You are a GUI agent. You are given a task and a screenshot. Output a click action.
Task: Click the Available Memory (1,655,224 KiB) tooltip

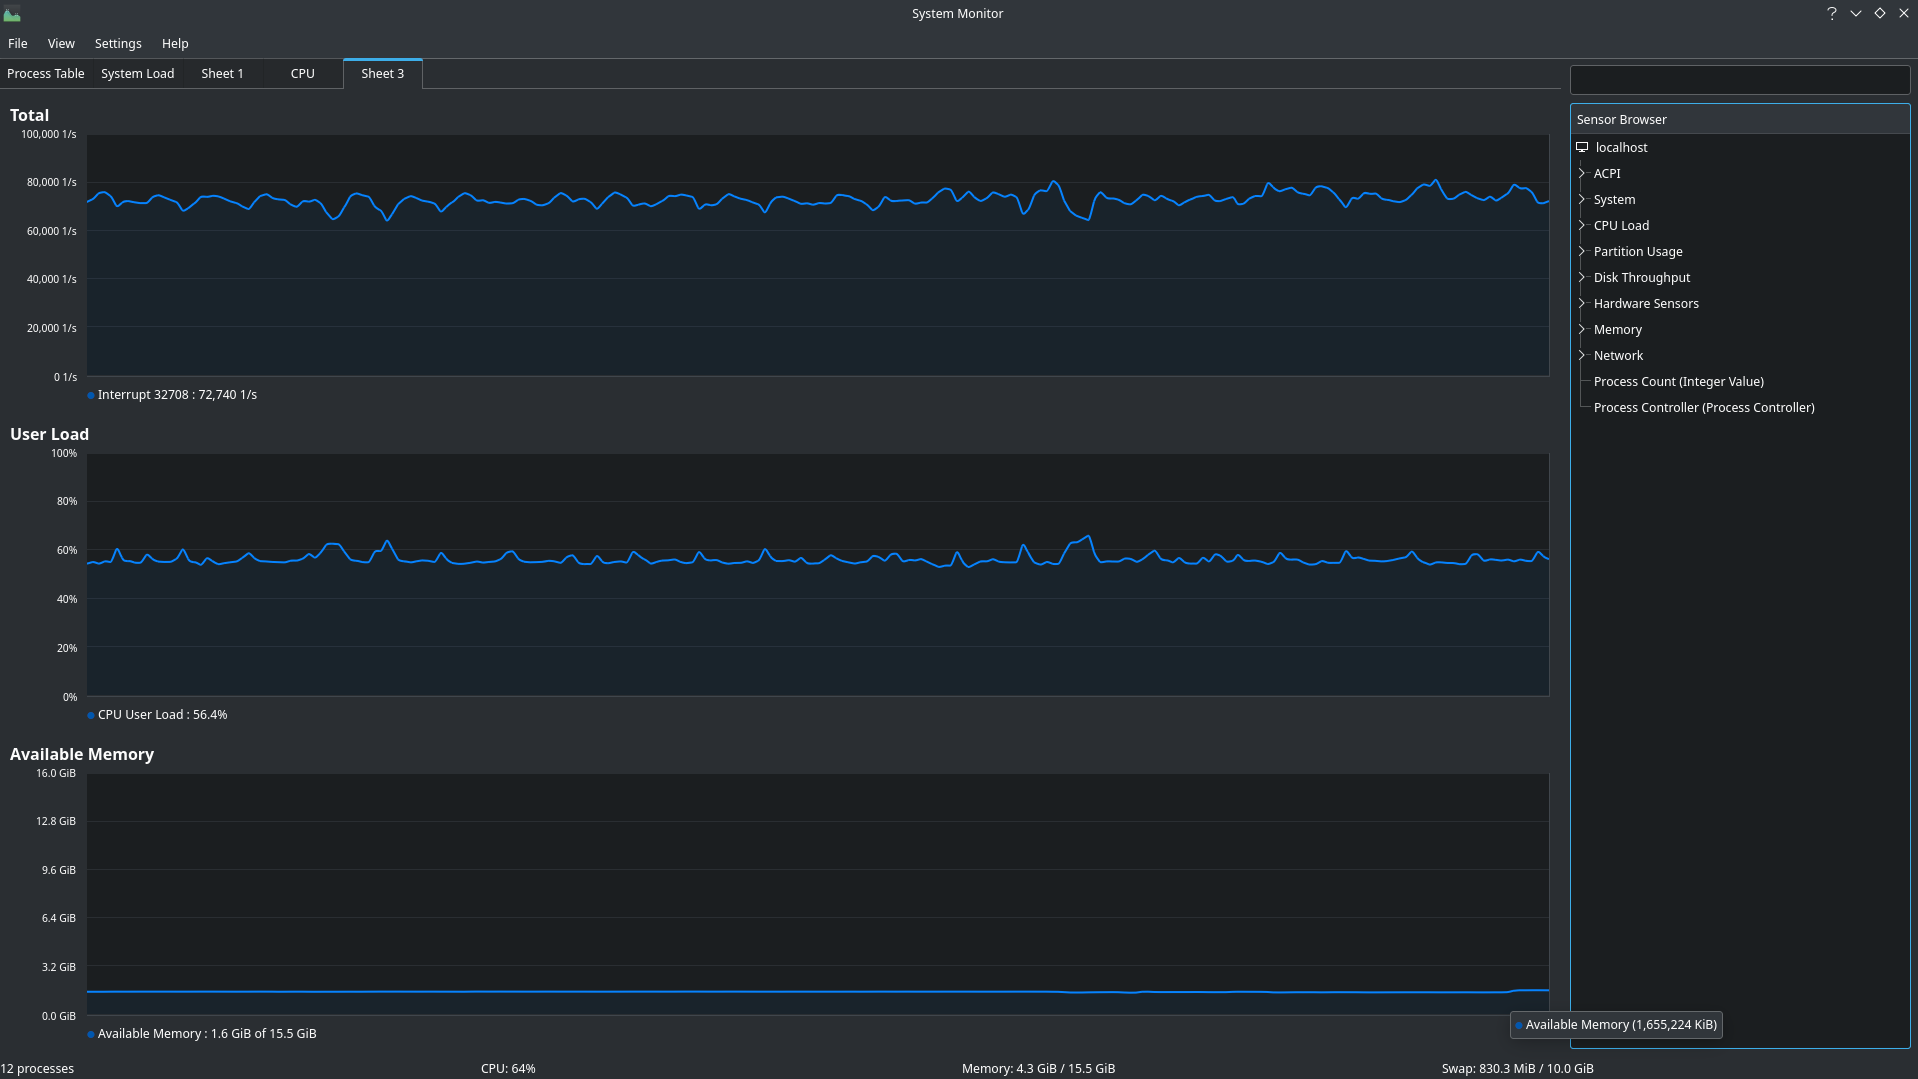[x=1616, y=1025]
